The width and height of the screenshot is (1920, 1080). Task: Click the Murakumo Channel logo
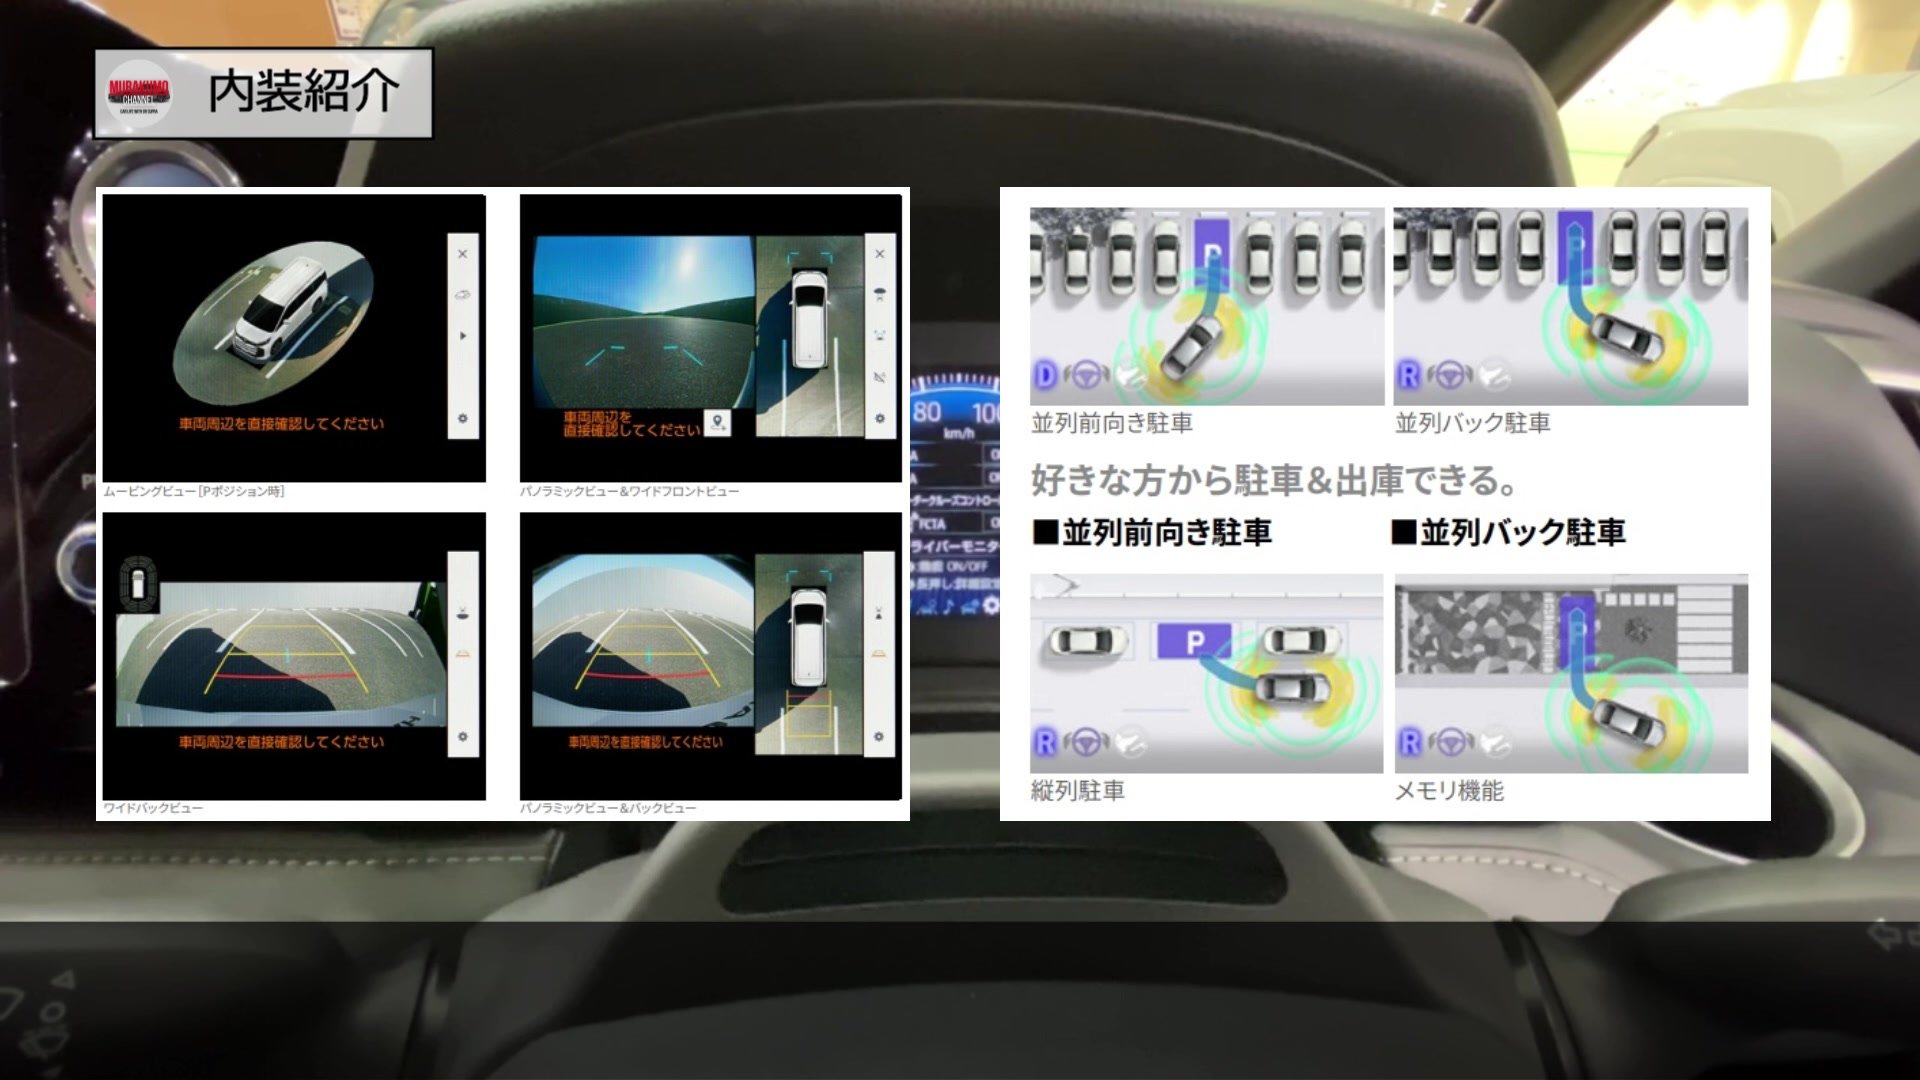pyautogui.click(x=139, y=94)
